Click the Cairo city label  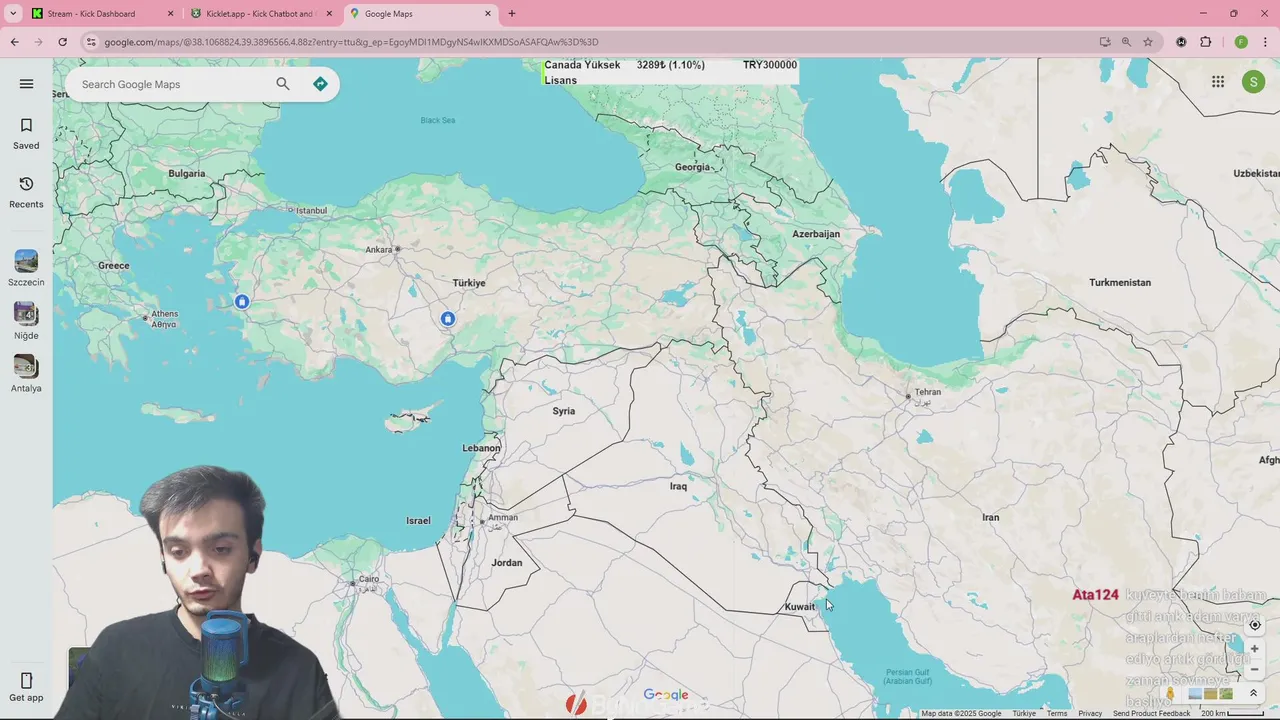pos(369,579)
